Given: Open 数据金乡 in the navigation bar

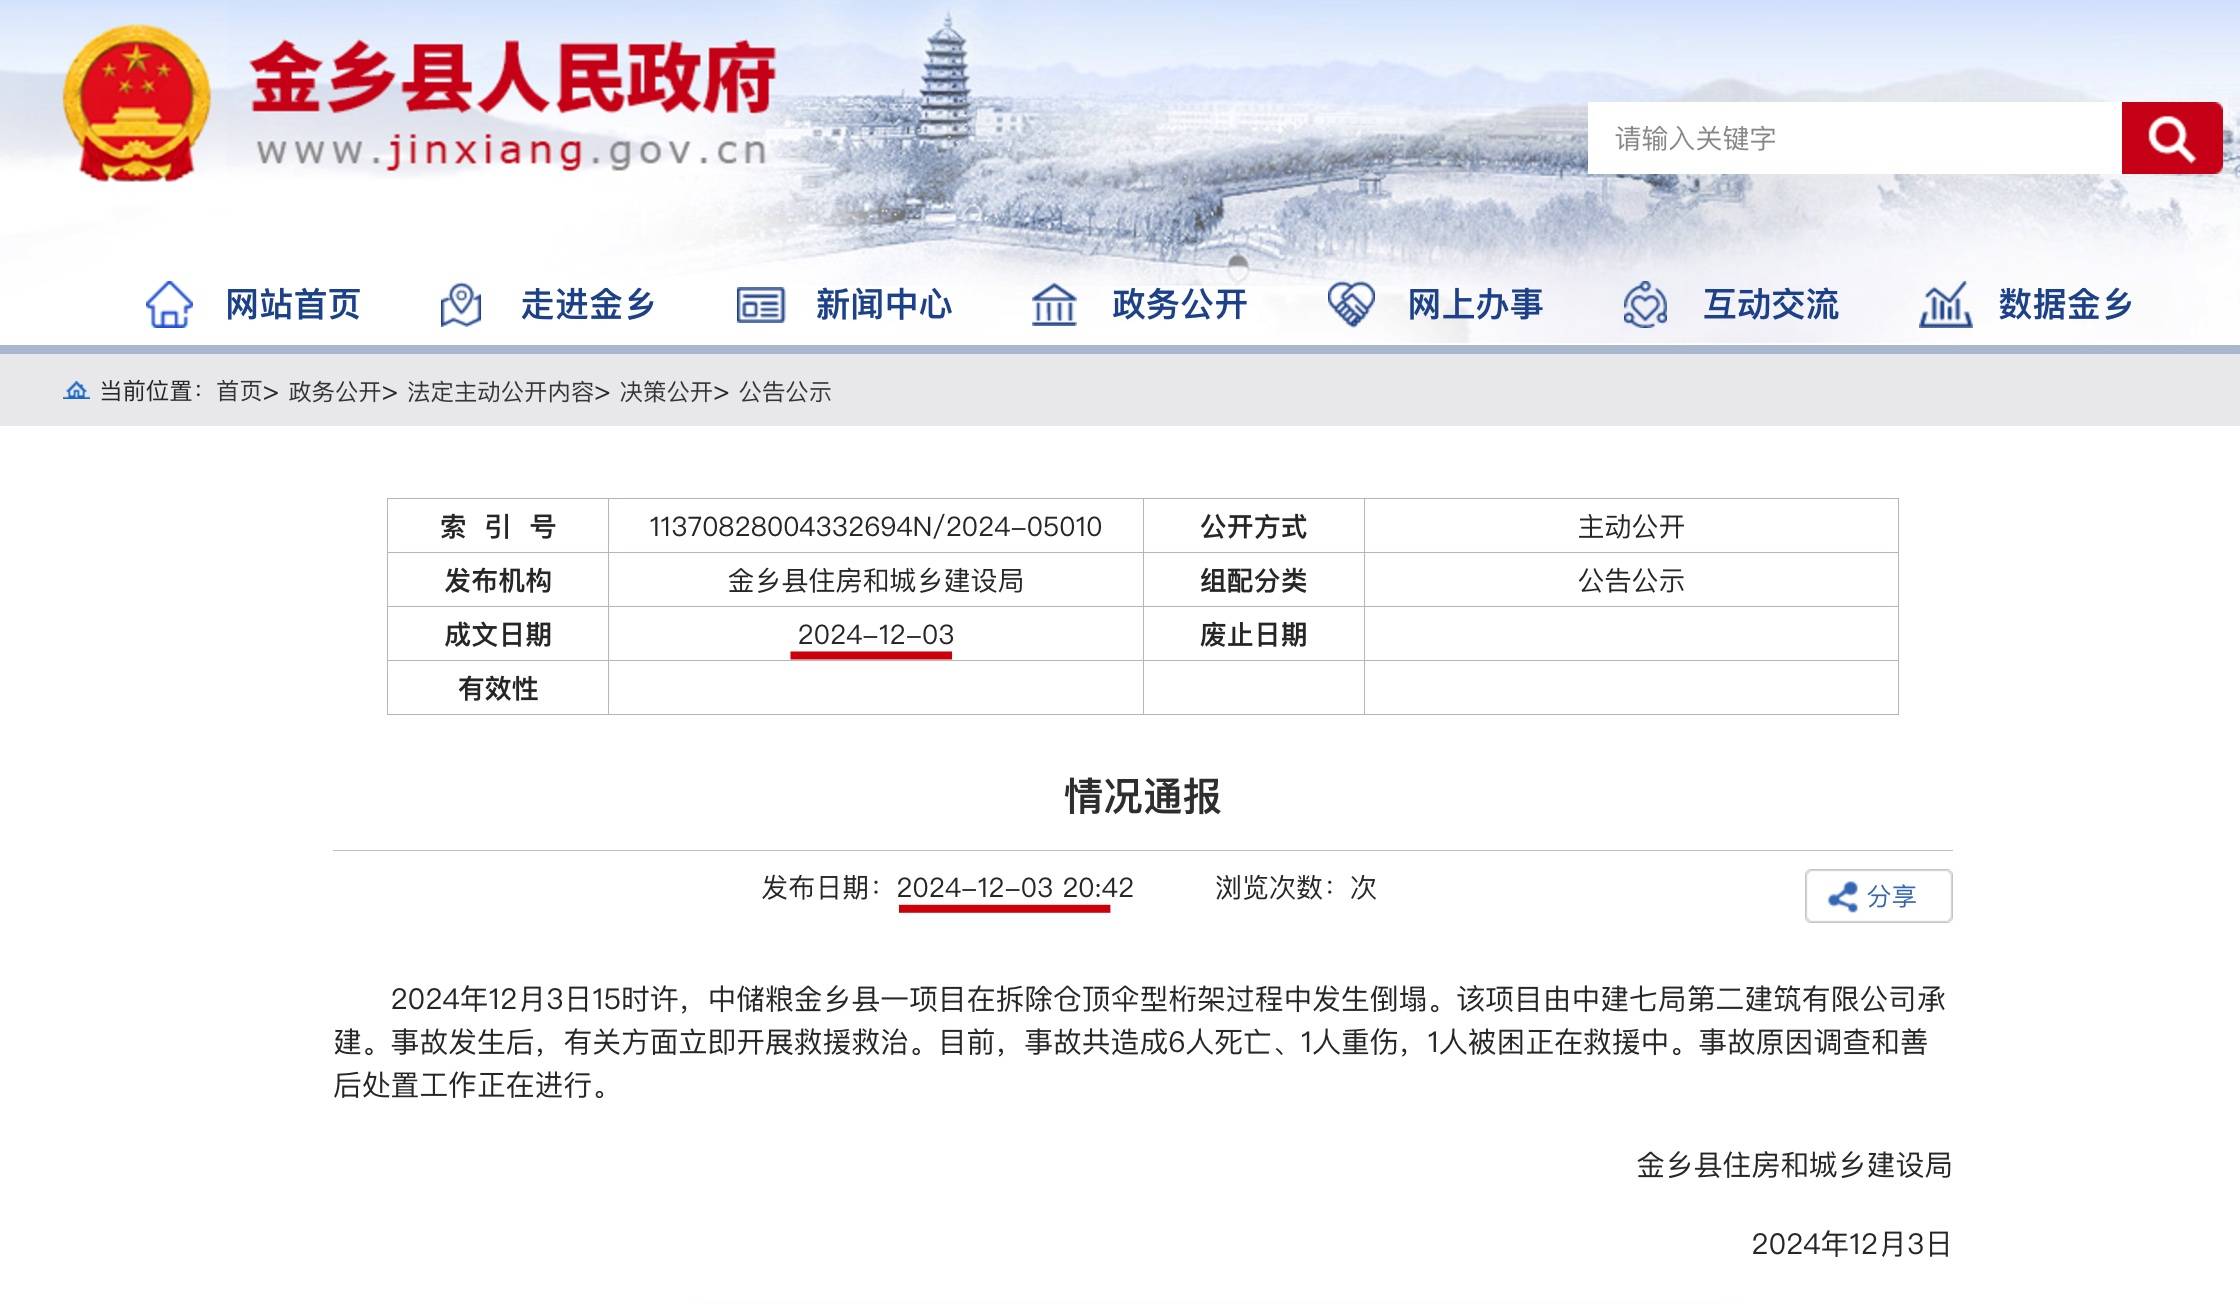Looking at the screenshot, I should click(x=2065, y=304).
